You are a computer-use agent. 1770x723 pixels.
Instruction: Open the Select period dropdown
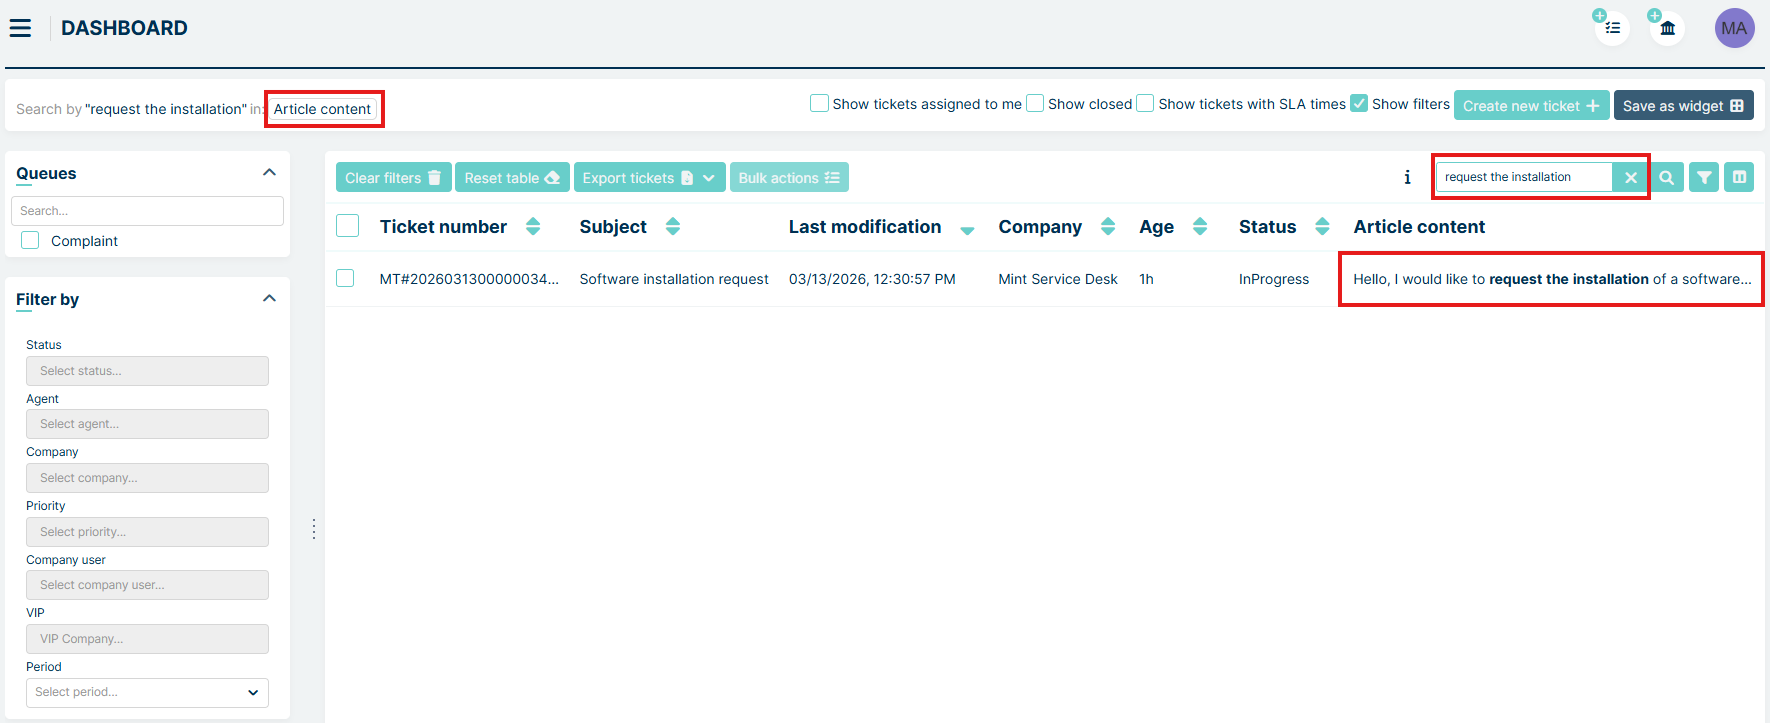pos(147,692)
